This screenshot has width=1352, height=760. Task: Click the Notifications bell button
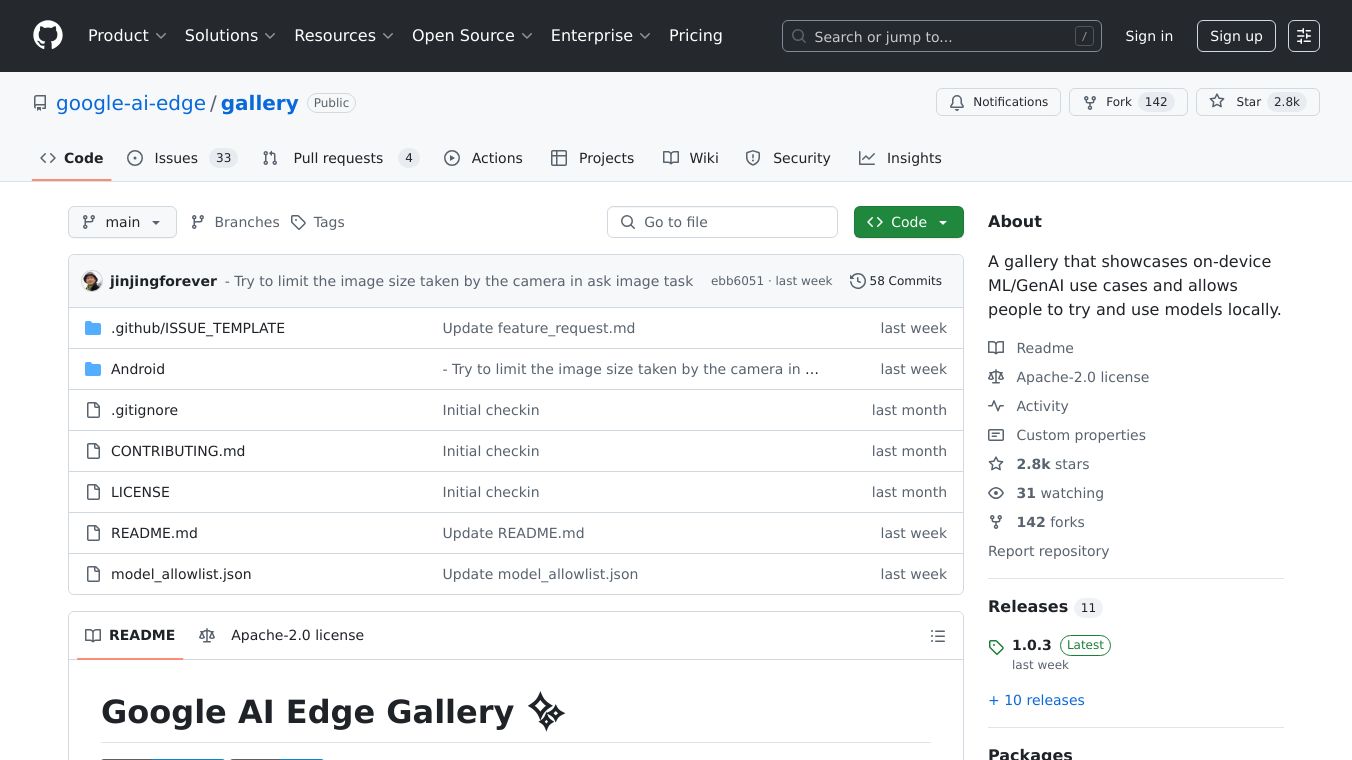pos(998,102)
